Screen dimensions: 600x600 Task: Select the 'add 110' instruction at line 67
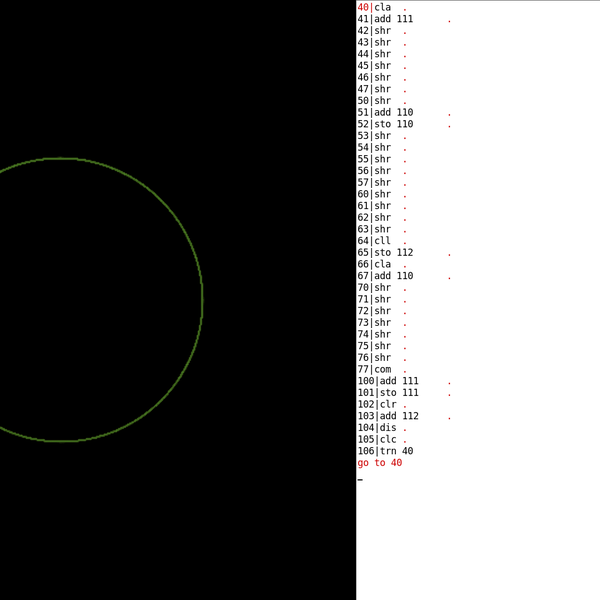click(x=393, y=276)
